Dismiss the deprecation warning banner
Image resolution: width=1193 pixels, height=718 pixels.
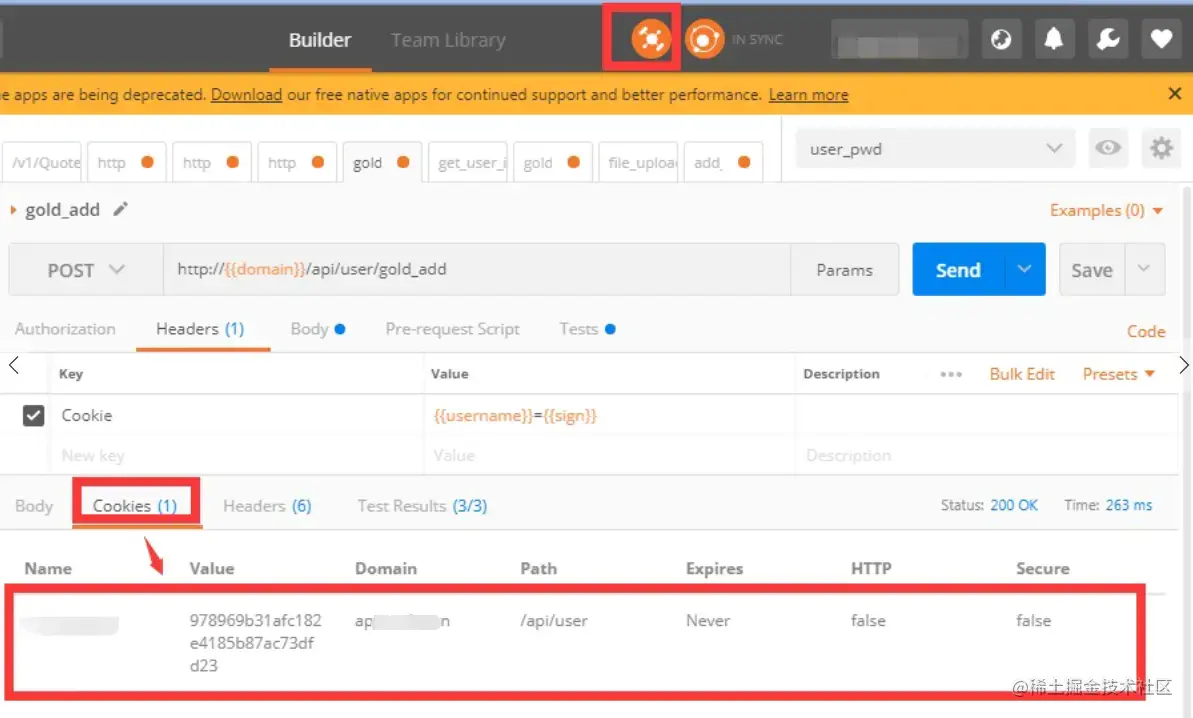click(1174, 94)
